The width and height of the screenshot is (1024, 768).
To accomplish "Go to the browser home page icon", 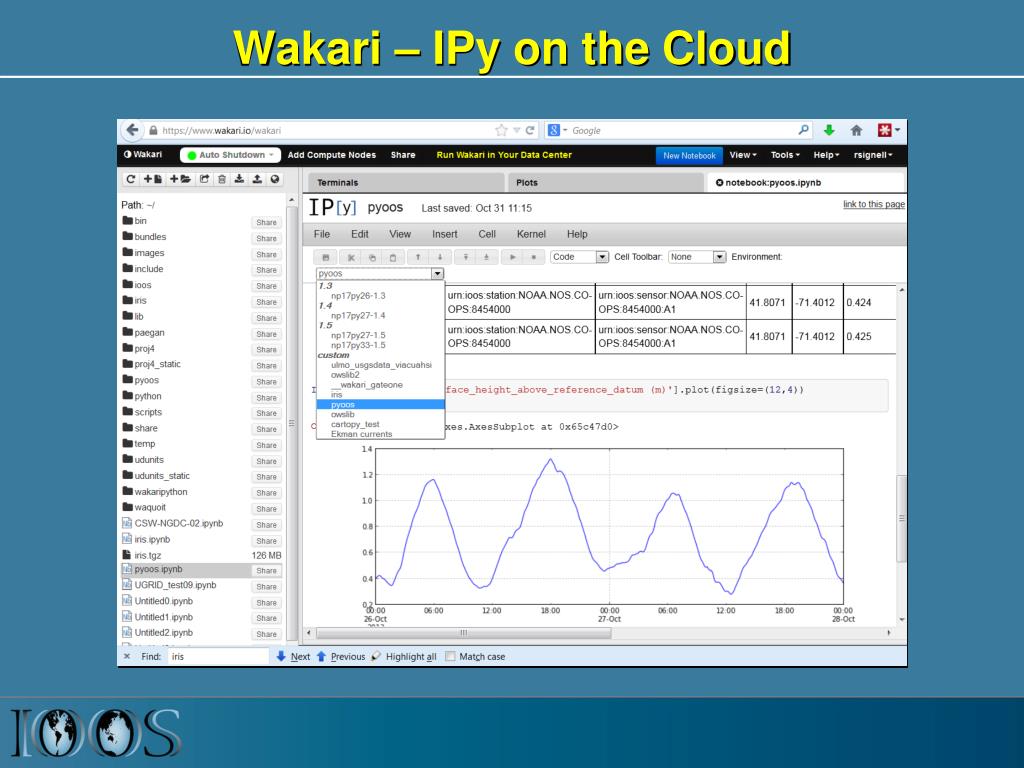I will click(857, 131).
